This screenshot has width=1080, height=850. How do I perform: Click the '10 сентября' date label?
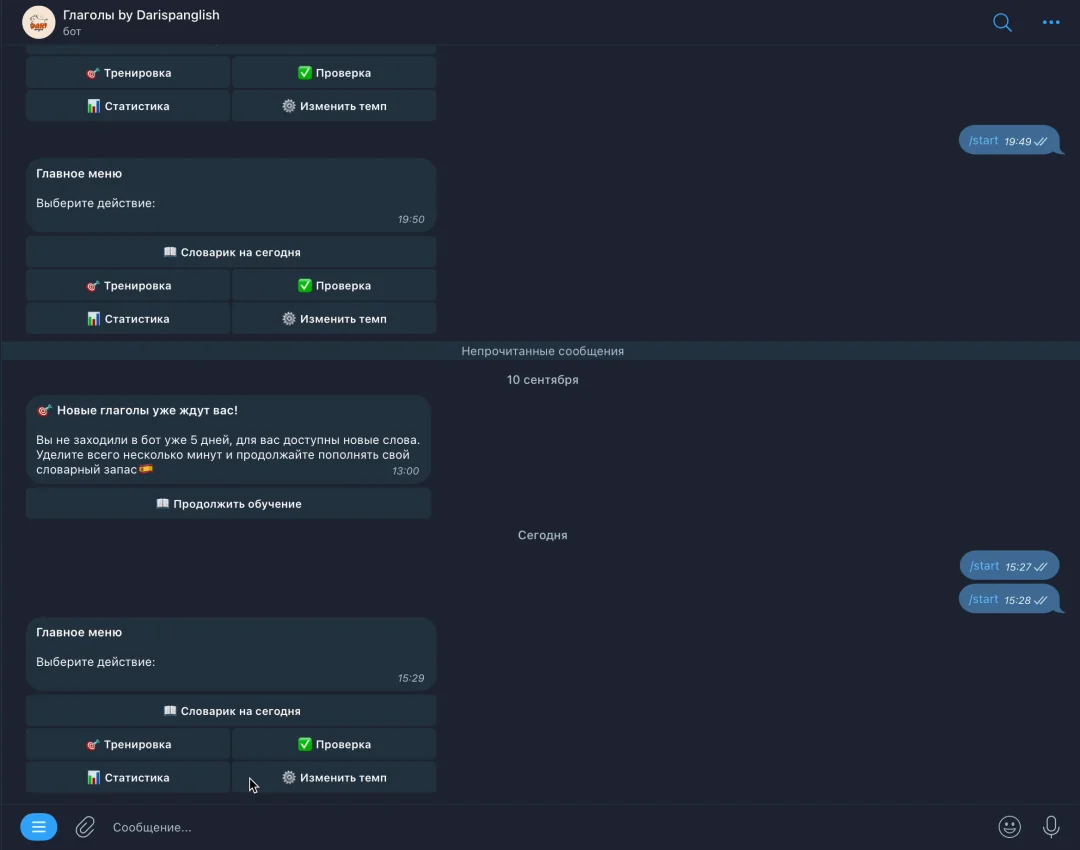coord(542,380)
